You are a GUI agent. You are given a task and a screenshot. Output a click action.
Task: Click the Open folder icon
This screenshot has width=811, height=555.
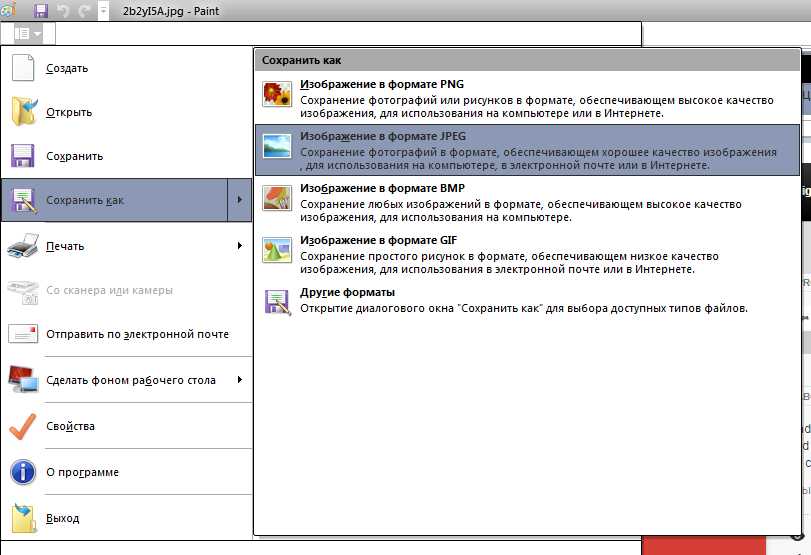pyautogui.click(x=23, y=112)
